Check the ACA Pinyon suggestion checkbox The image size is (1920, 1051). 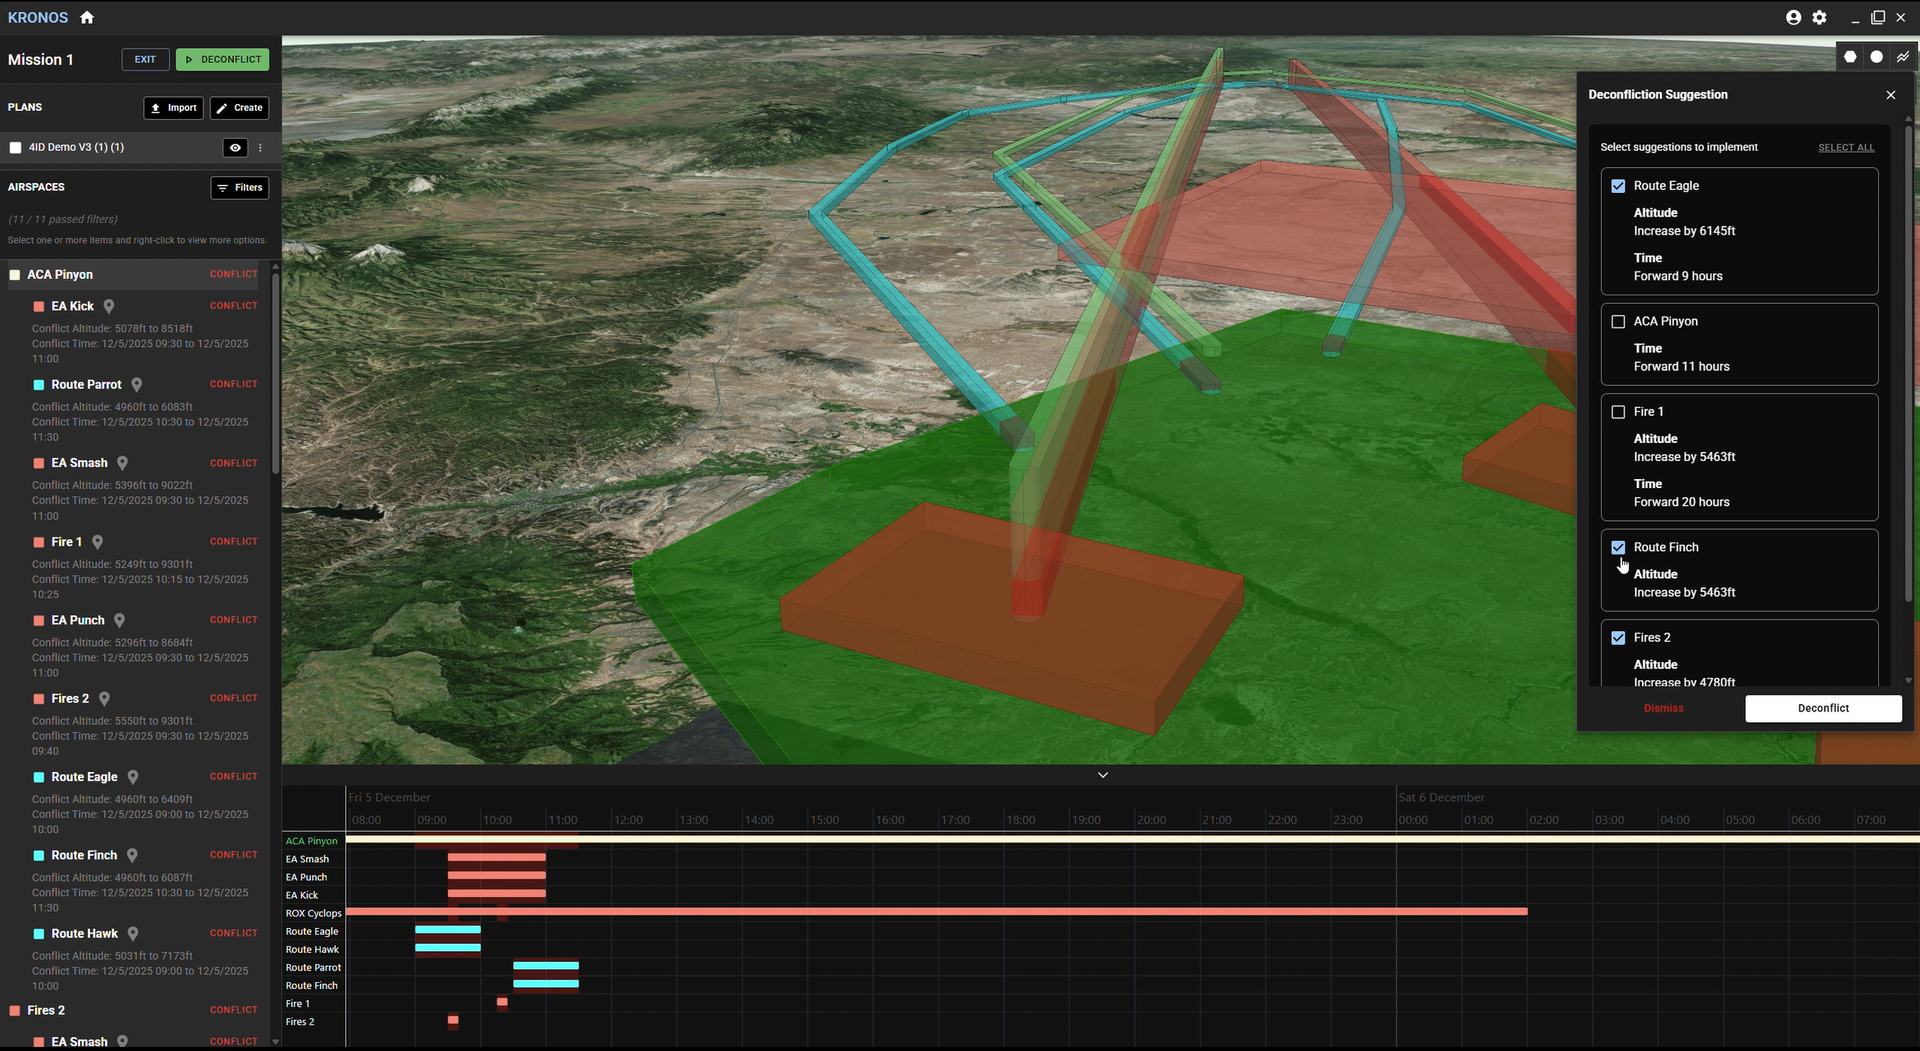tap(1618, 322)
